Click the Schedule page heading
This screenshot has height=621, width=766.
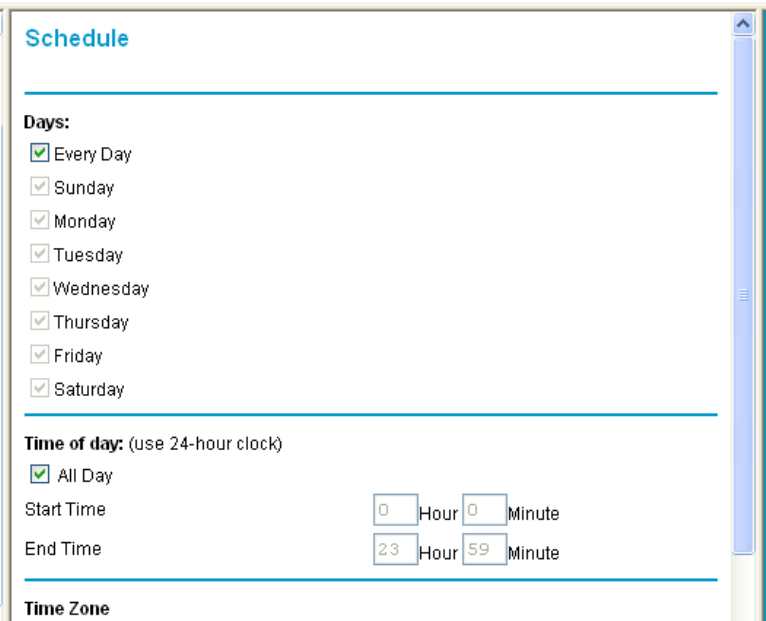77,39
